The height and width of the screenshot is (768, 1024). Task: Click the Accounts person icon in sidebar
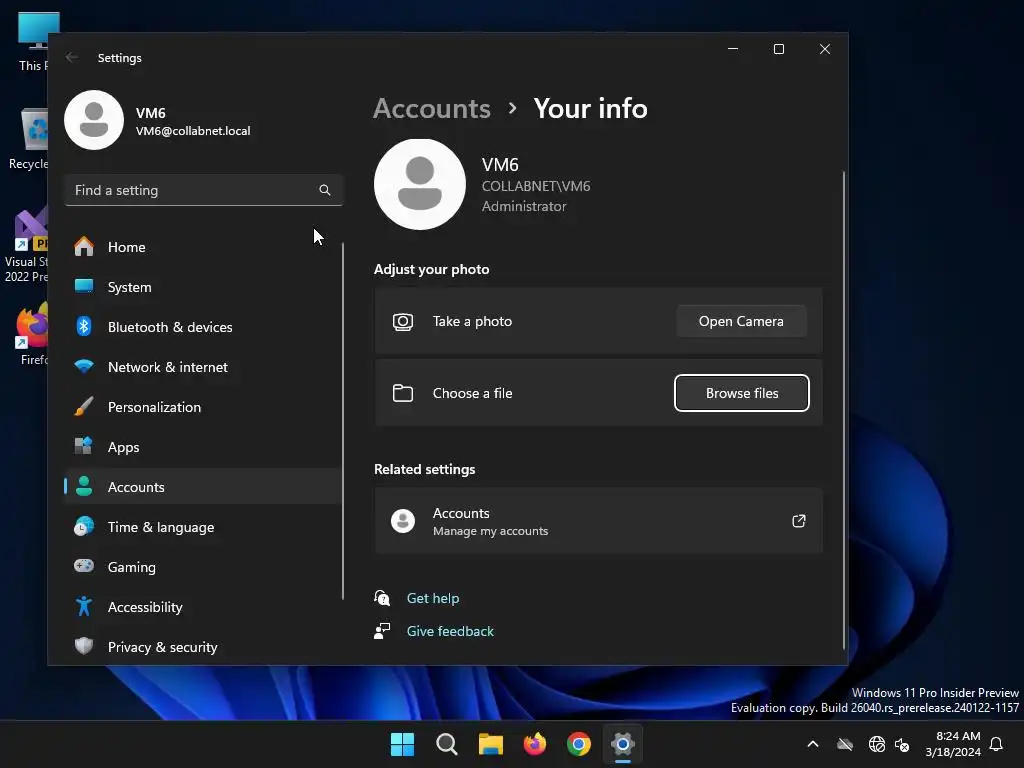point(84,486)
